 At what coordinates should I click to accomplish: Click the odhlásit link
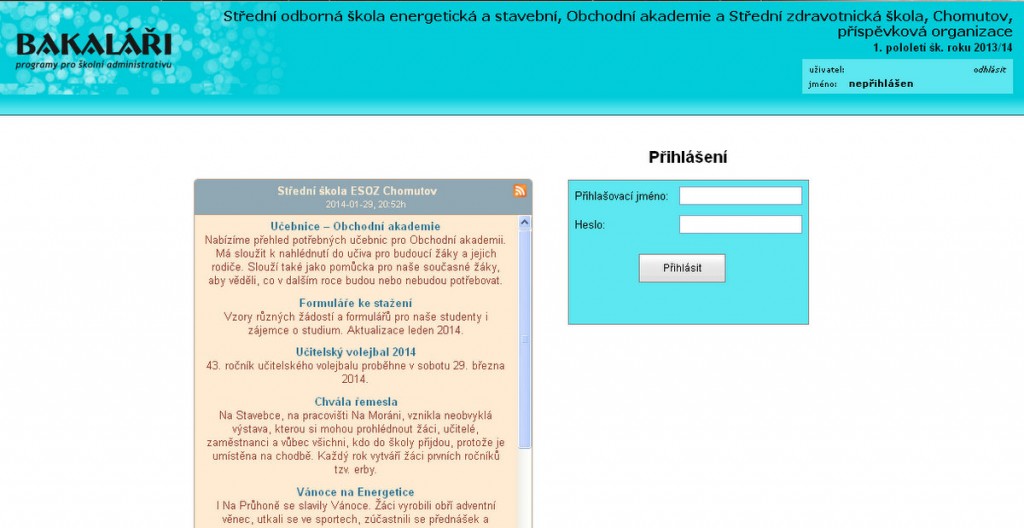click(989, 70)
